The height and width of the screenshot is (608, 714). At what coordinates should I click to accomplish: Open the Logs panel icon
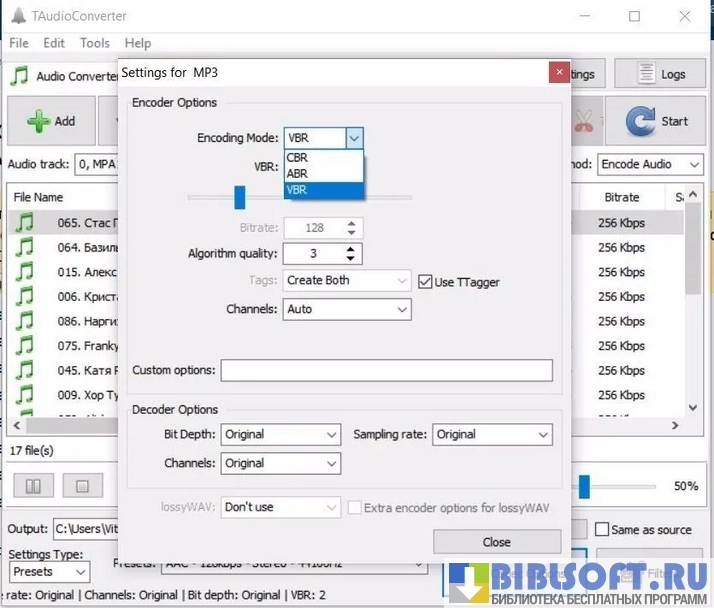(x=647, y=74)
